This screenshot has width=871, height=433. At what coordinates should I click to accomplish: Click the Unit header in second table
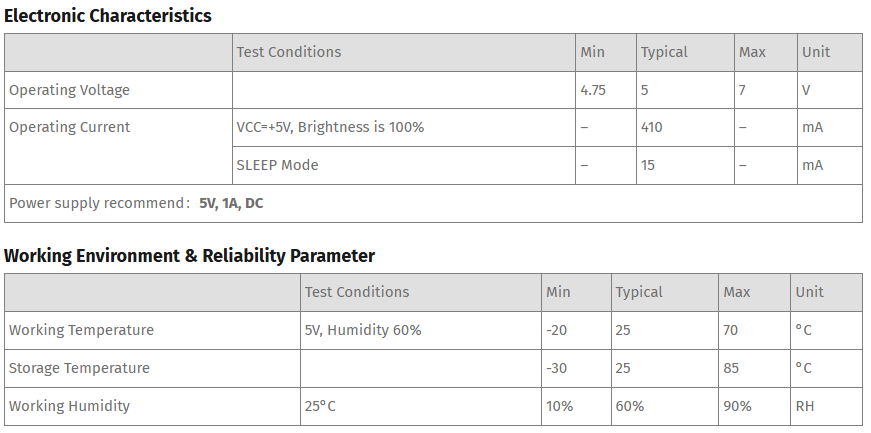[x=809, y=292]
